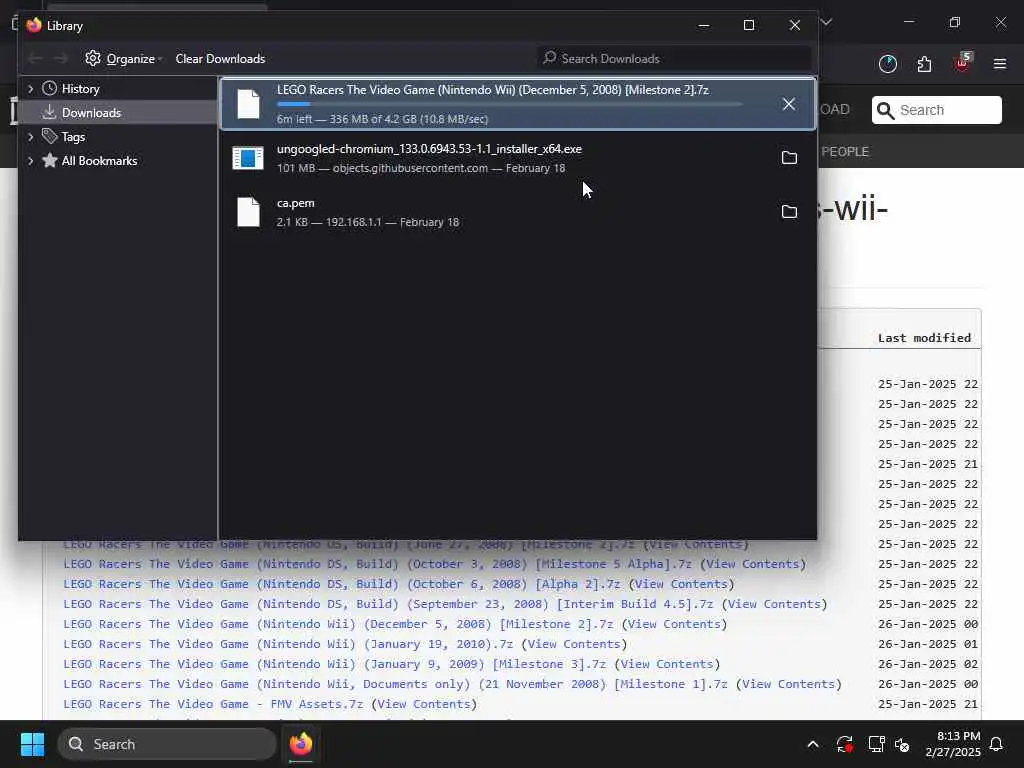Open Firefox extensions puzzle icon
1024x768 pixels.
924,64
